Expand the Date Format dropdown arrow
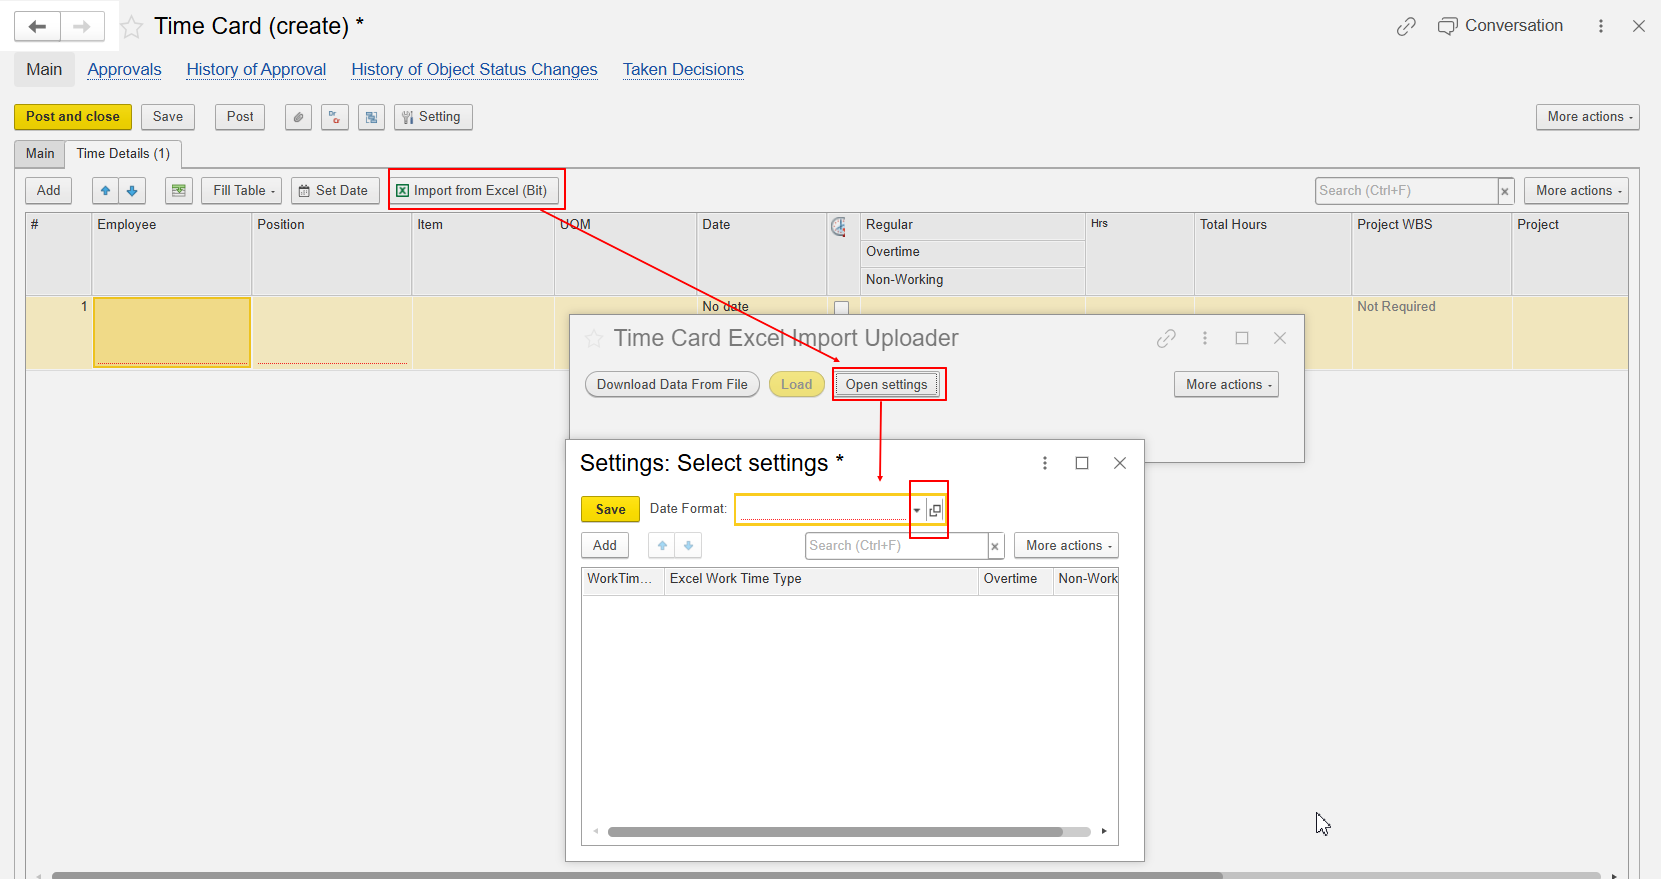1661x879 pixels. [917, 510]
